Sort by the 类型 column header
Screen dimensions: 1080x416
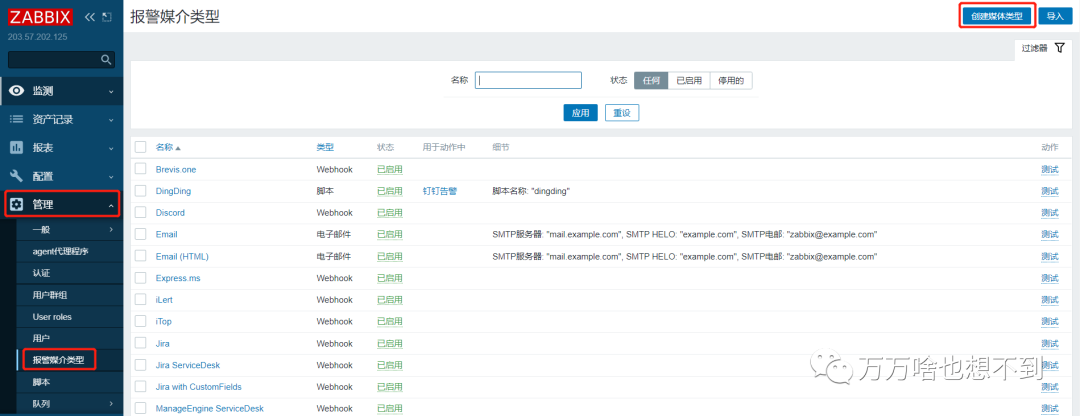tap(325, 147)
